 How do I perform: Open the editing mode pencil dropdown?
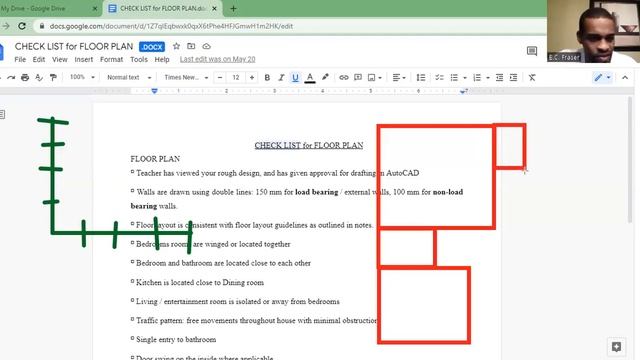pos(602,78)
